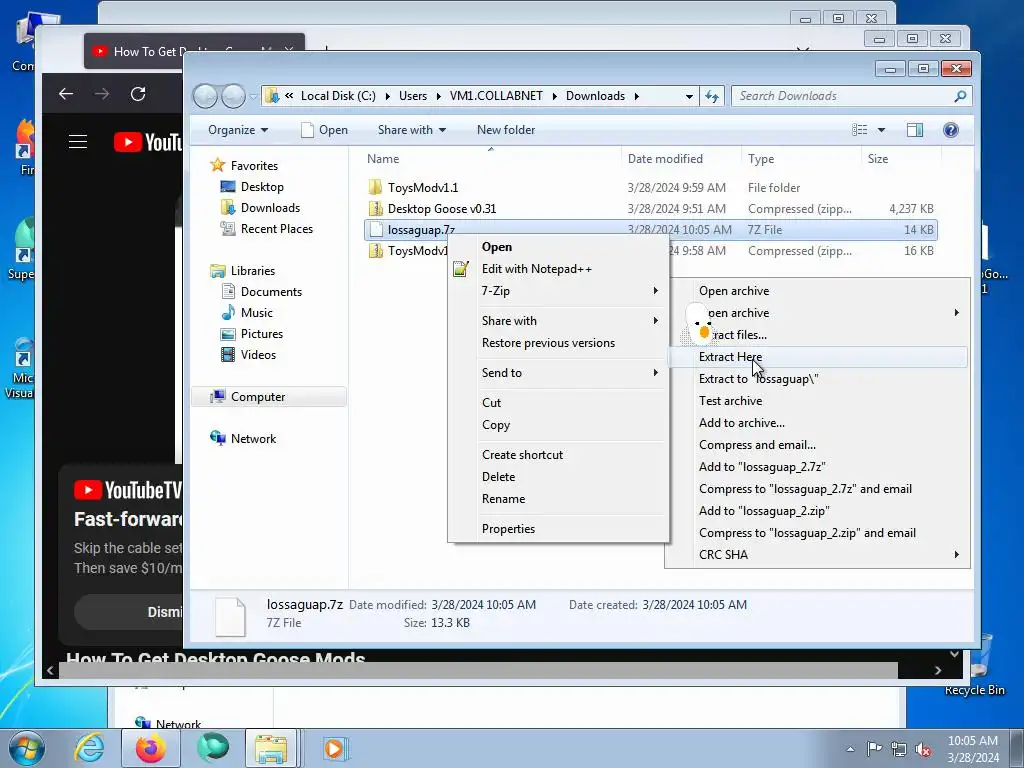1024x768 pixels.
Task: Click the Action Center flag tray icon
Action: pos(874,749)
